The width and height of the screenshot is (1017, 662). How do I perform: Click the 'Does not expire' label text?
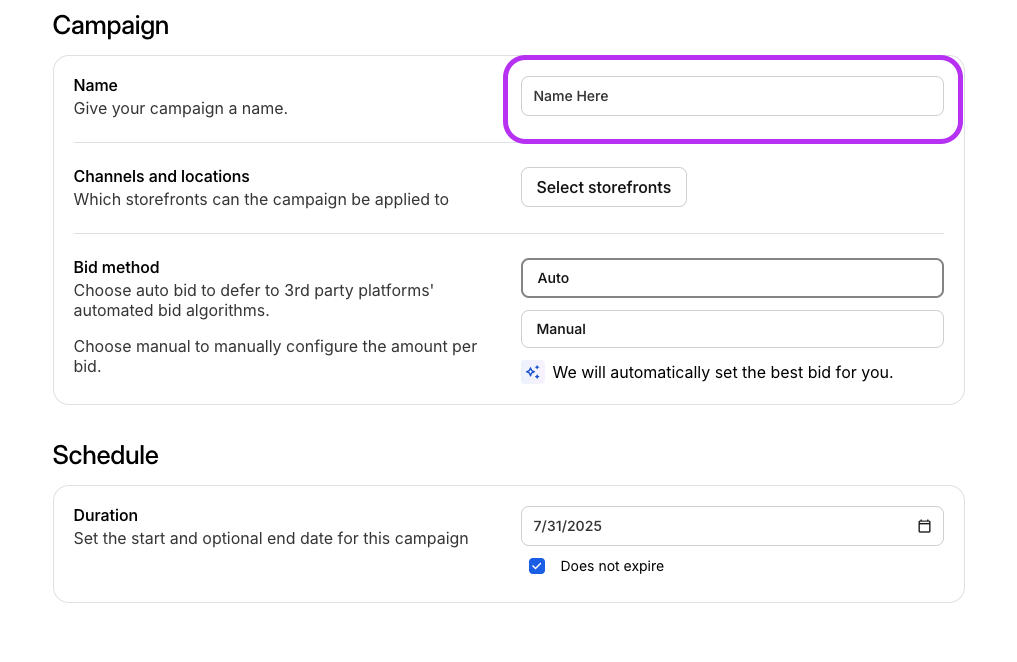[612, 566]
